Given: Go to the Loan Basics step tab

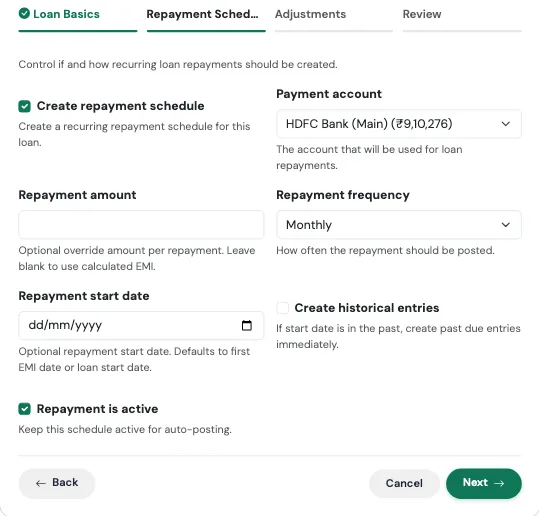Looking at the screenshot, I should point(78,19).
